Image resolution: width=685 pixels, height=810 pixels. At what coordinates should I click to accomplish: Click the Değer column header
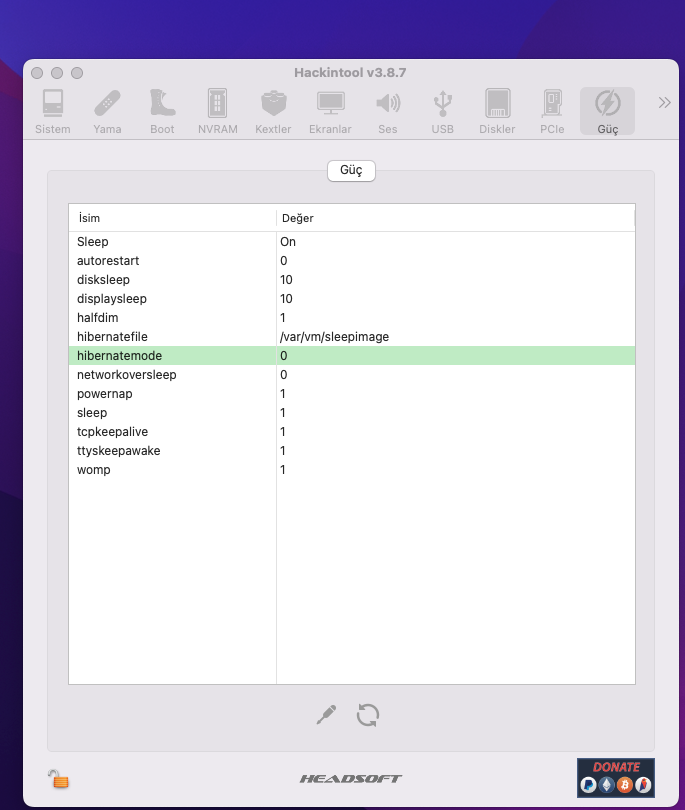[x=455, y=218]
